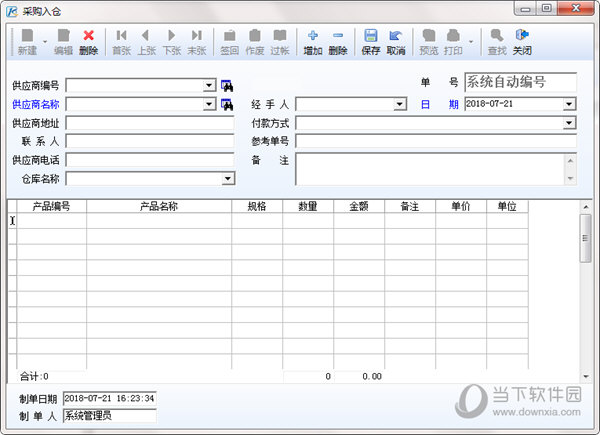
Task: Click the 单号 system auto-number field
Action: pos(520,82)
